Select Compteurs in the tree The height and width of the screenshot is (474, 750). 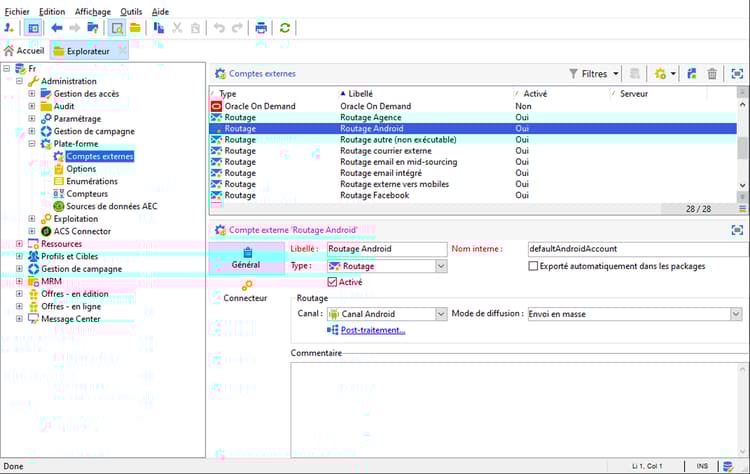point(87,194)
